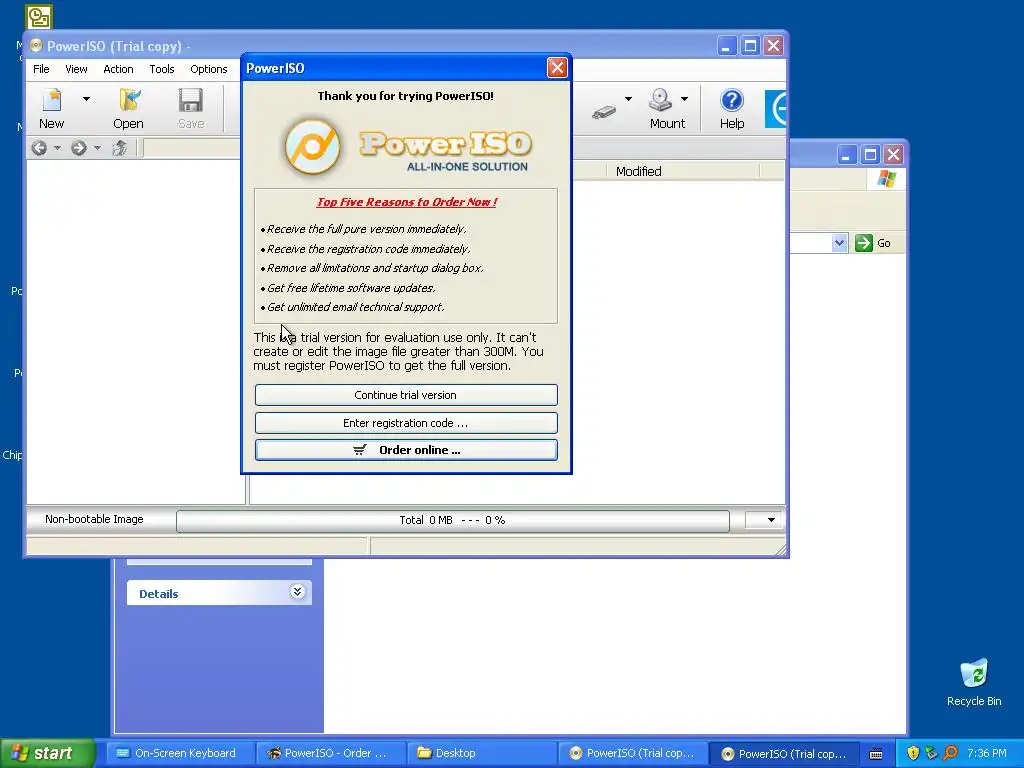Click the Details panel heading
This screenshot has width=1024, height=768.
tap(159, 594)
